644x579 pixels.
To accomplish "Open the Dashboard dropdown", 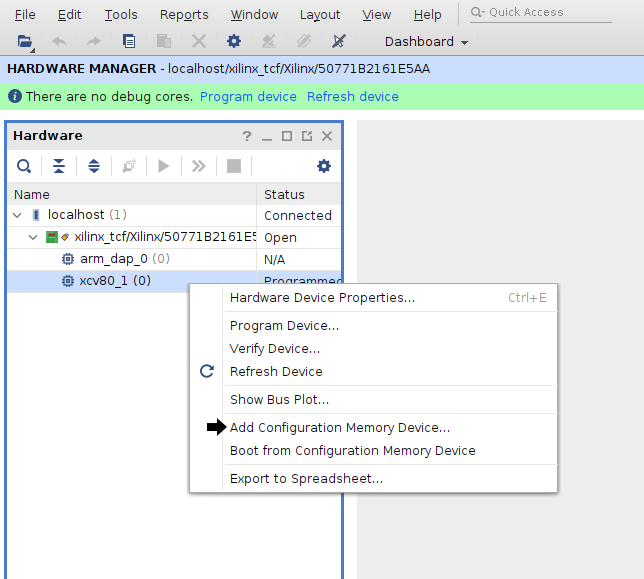I will 426,41.
